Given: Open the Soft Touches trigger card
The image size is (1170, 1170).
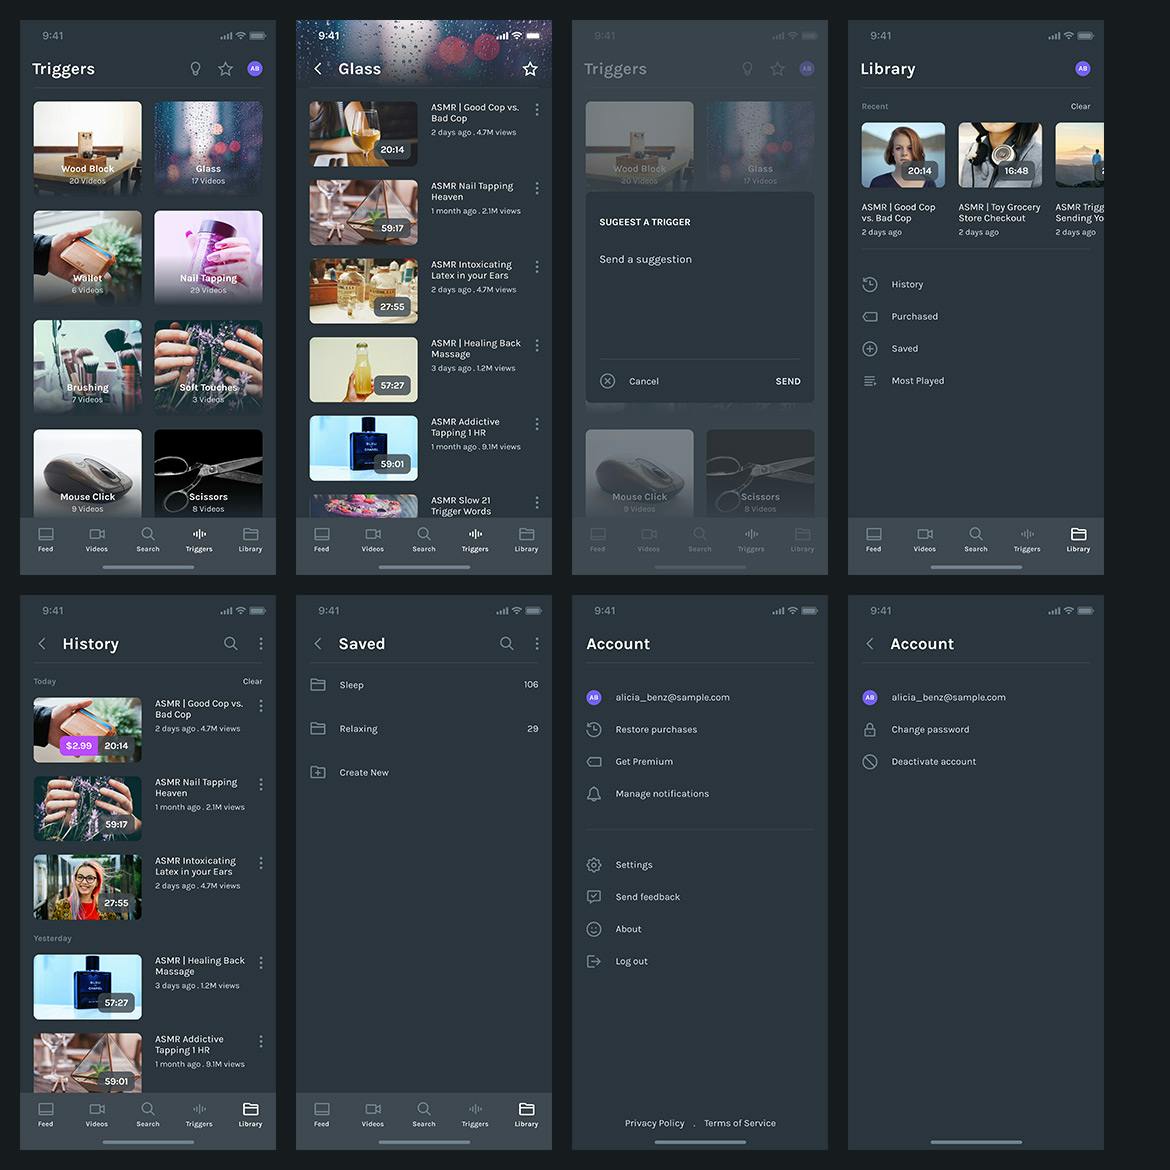Looking at the screenshot, I should 208,366.
